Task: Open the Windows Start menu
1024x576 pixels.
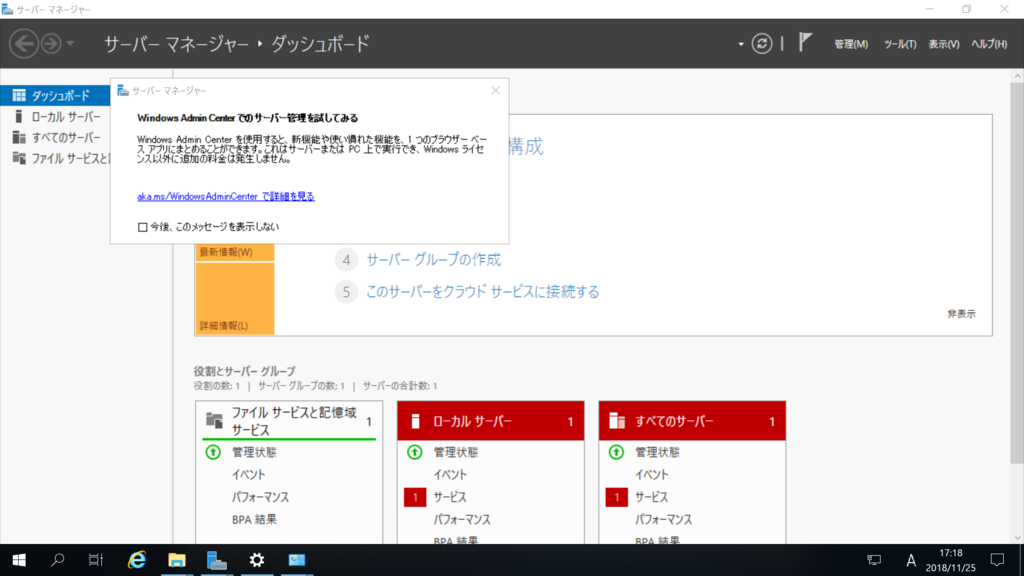Action: 19,560
